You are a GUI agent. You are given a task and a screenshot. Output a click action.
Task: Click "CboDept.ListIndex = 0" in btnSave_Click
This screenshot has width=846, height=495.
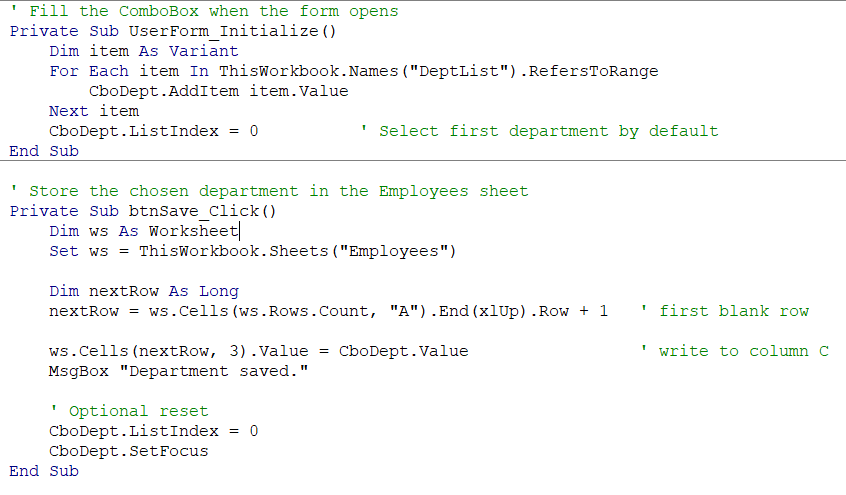pyautogui.click(x=154, y=431)
